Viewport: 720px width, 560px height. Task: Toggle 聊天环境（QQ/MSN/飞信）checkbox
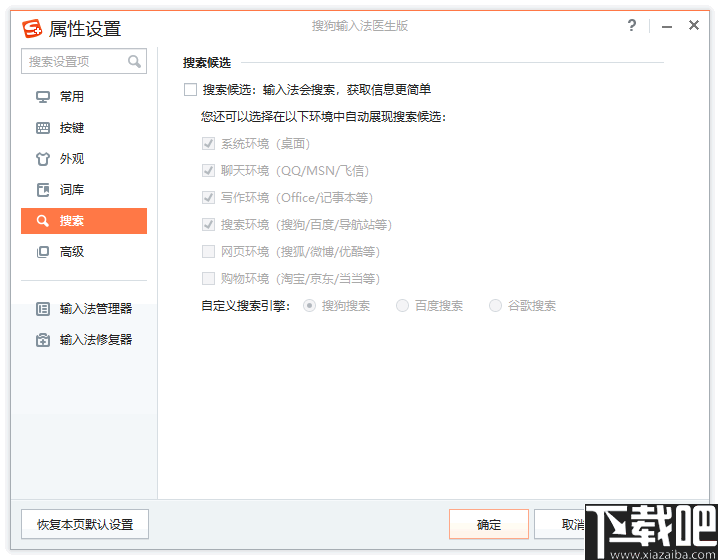click(x=208, y=171)
